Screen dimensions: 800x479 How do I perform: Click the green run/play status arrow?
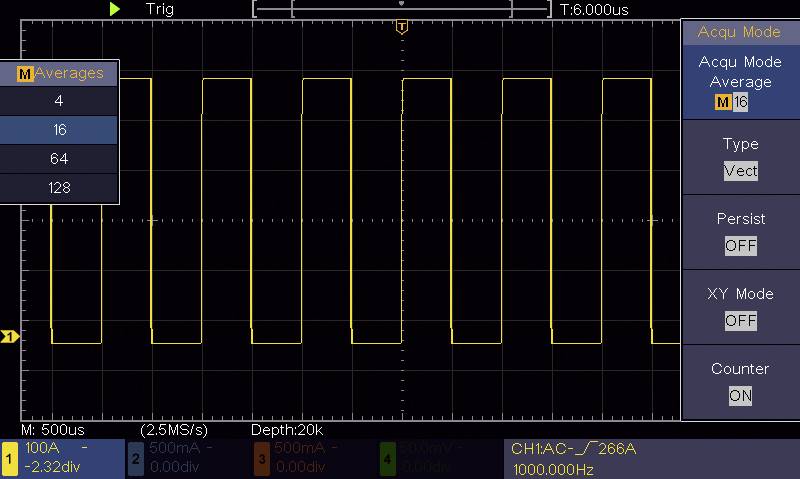point(116,9)
